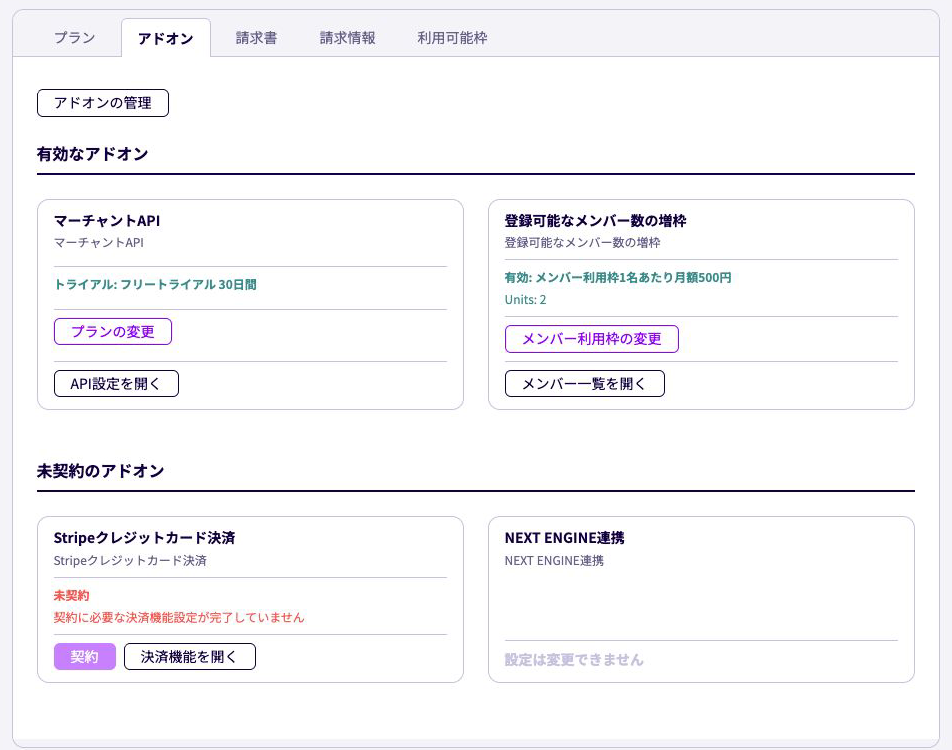
Task: Open the 利用可能枠 tab
Action: tap(452, 38)
